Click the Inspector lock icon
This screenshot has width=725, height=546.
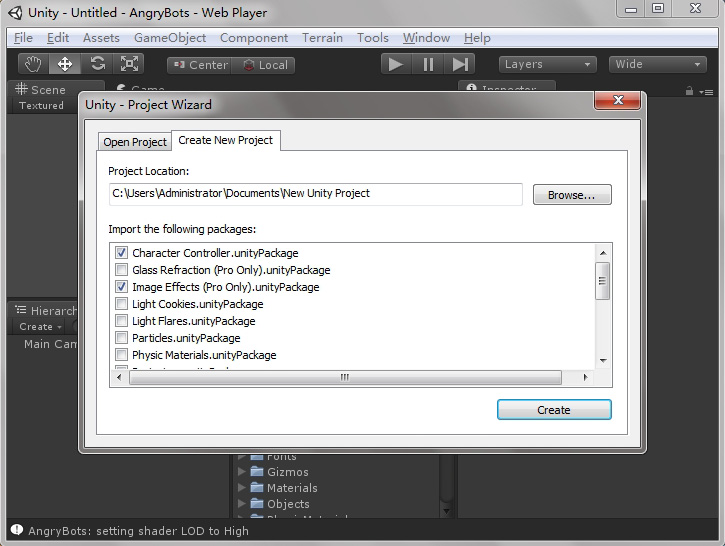pyautogui.click(x=689, y=91)
